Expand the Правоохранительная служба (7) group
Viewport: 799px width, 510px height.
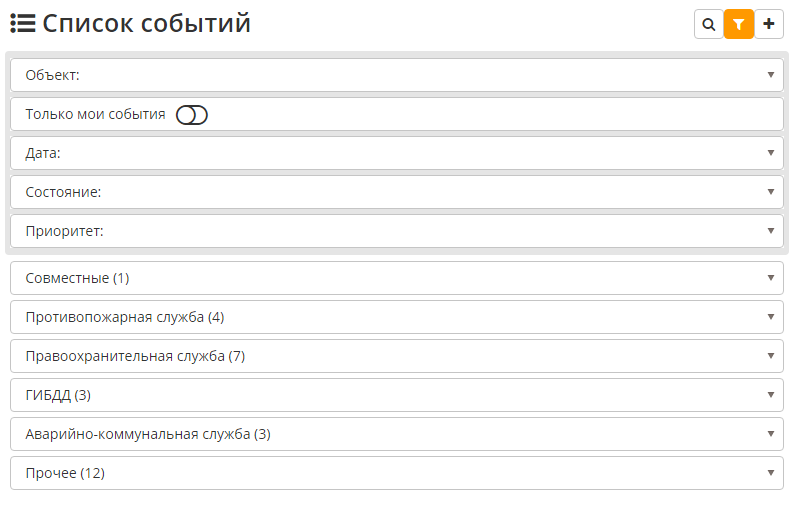coord(396,356)
